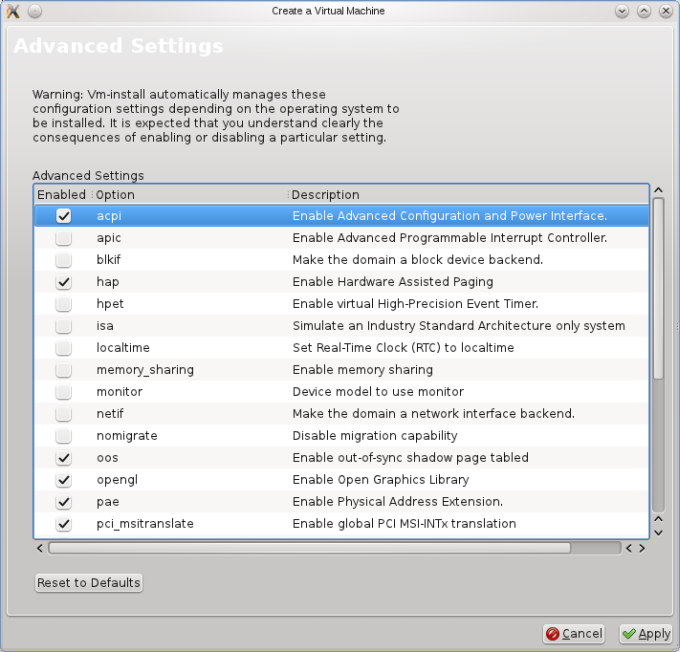This screenshot has width=680, height=652.
Task: Select the 'opengl' option name
Action: (x=117, y=480)
